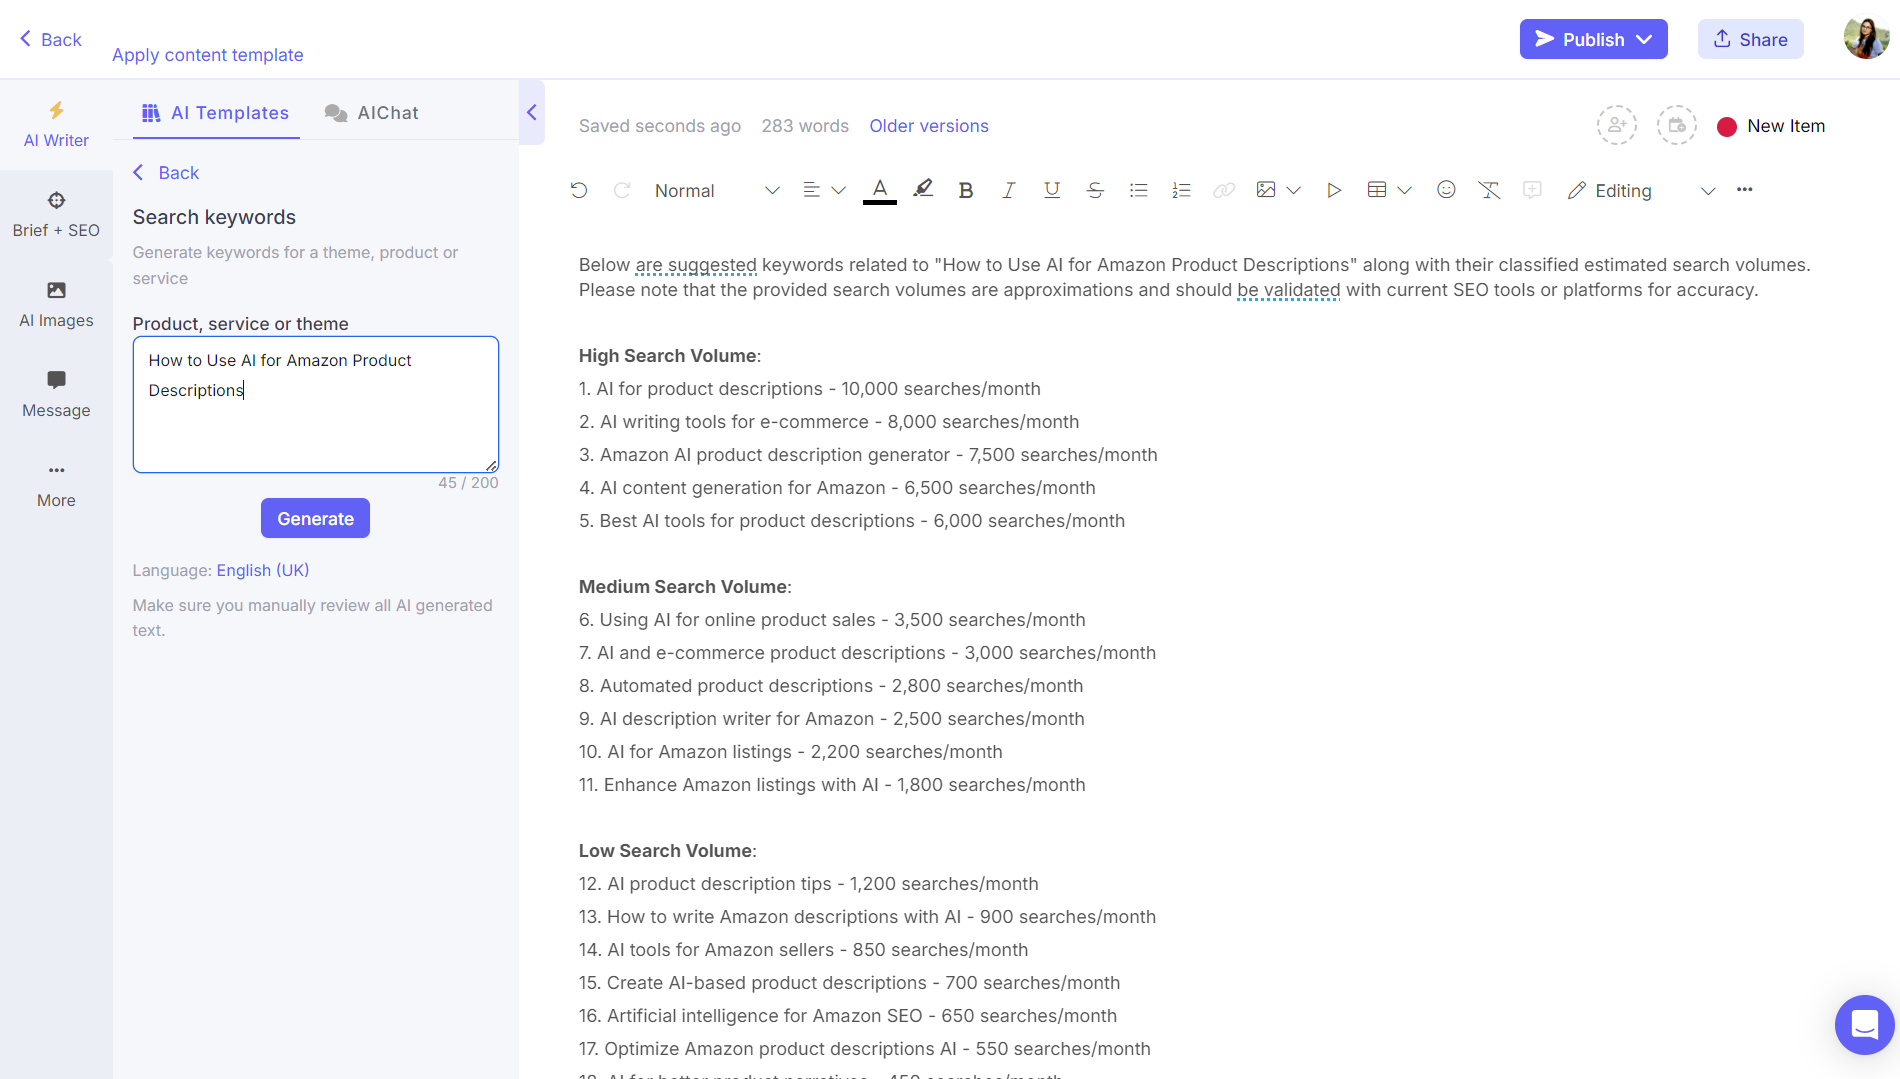
Task: Open the toolbar more options ellipsis
Action: (1745, 189)
